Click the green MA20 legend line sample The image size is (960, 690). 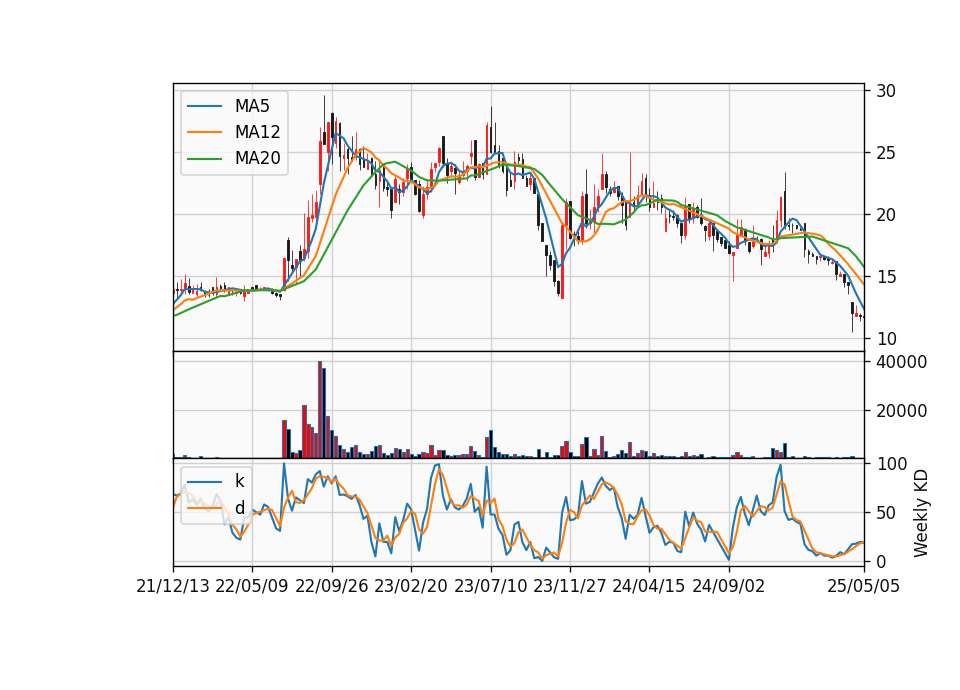[x=204, y=159]
